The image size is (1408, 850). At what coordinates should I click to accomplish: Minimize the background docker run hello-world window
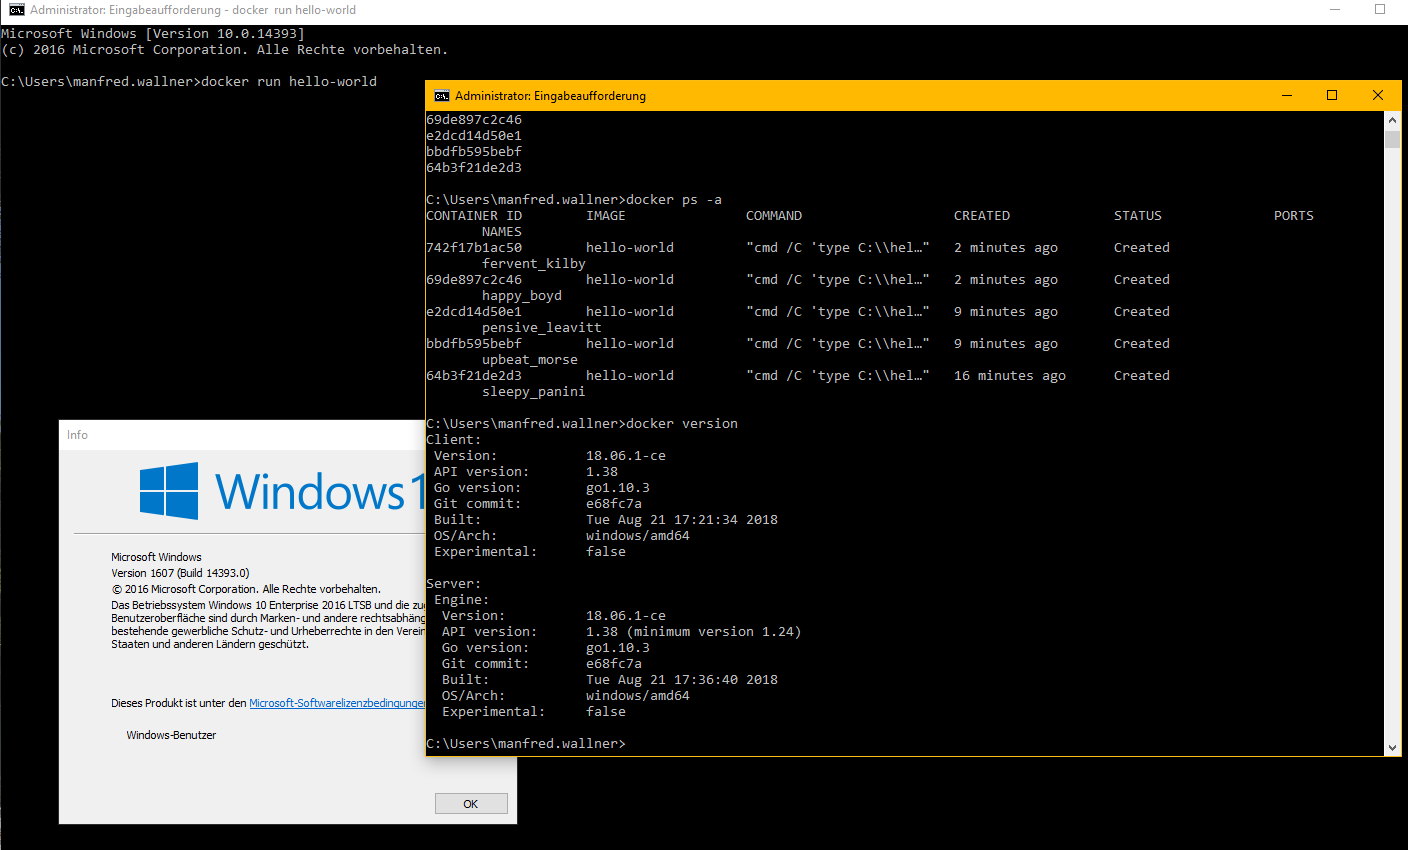(x=1336, y=10)
